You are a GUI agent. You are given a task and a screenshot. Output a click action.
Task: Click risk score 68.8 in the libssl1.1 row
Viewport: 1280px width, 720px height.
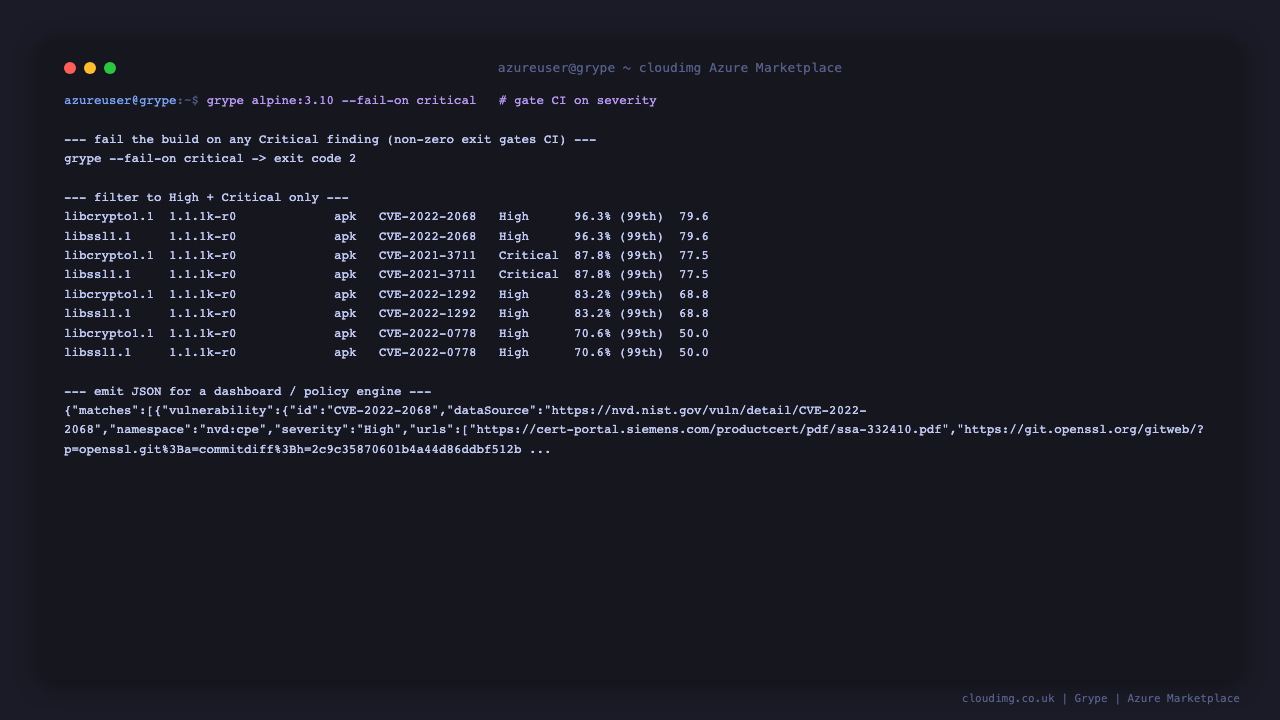tap(694, 314)
